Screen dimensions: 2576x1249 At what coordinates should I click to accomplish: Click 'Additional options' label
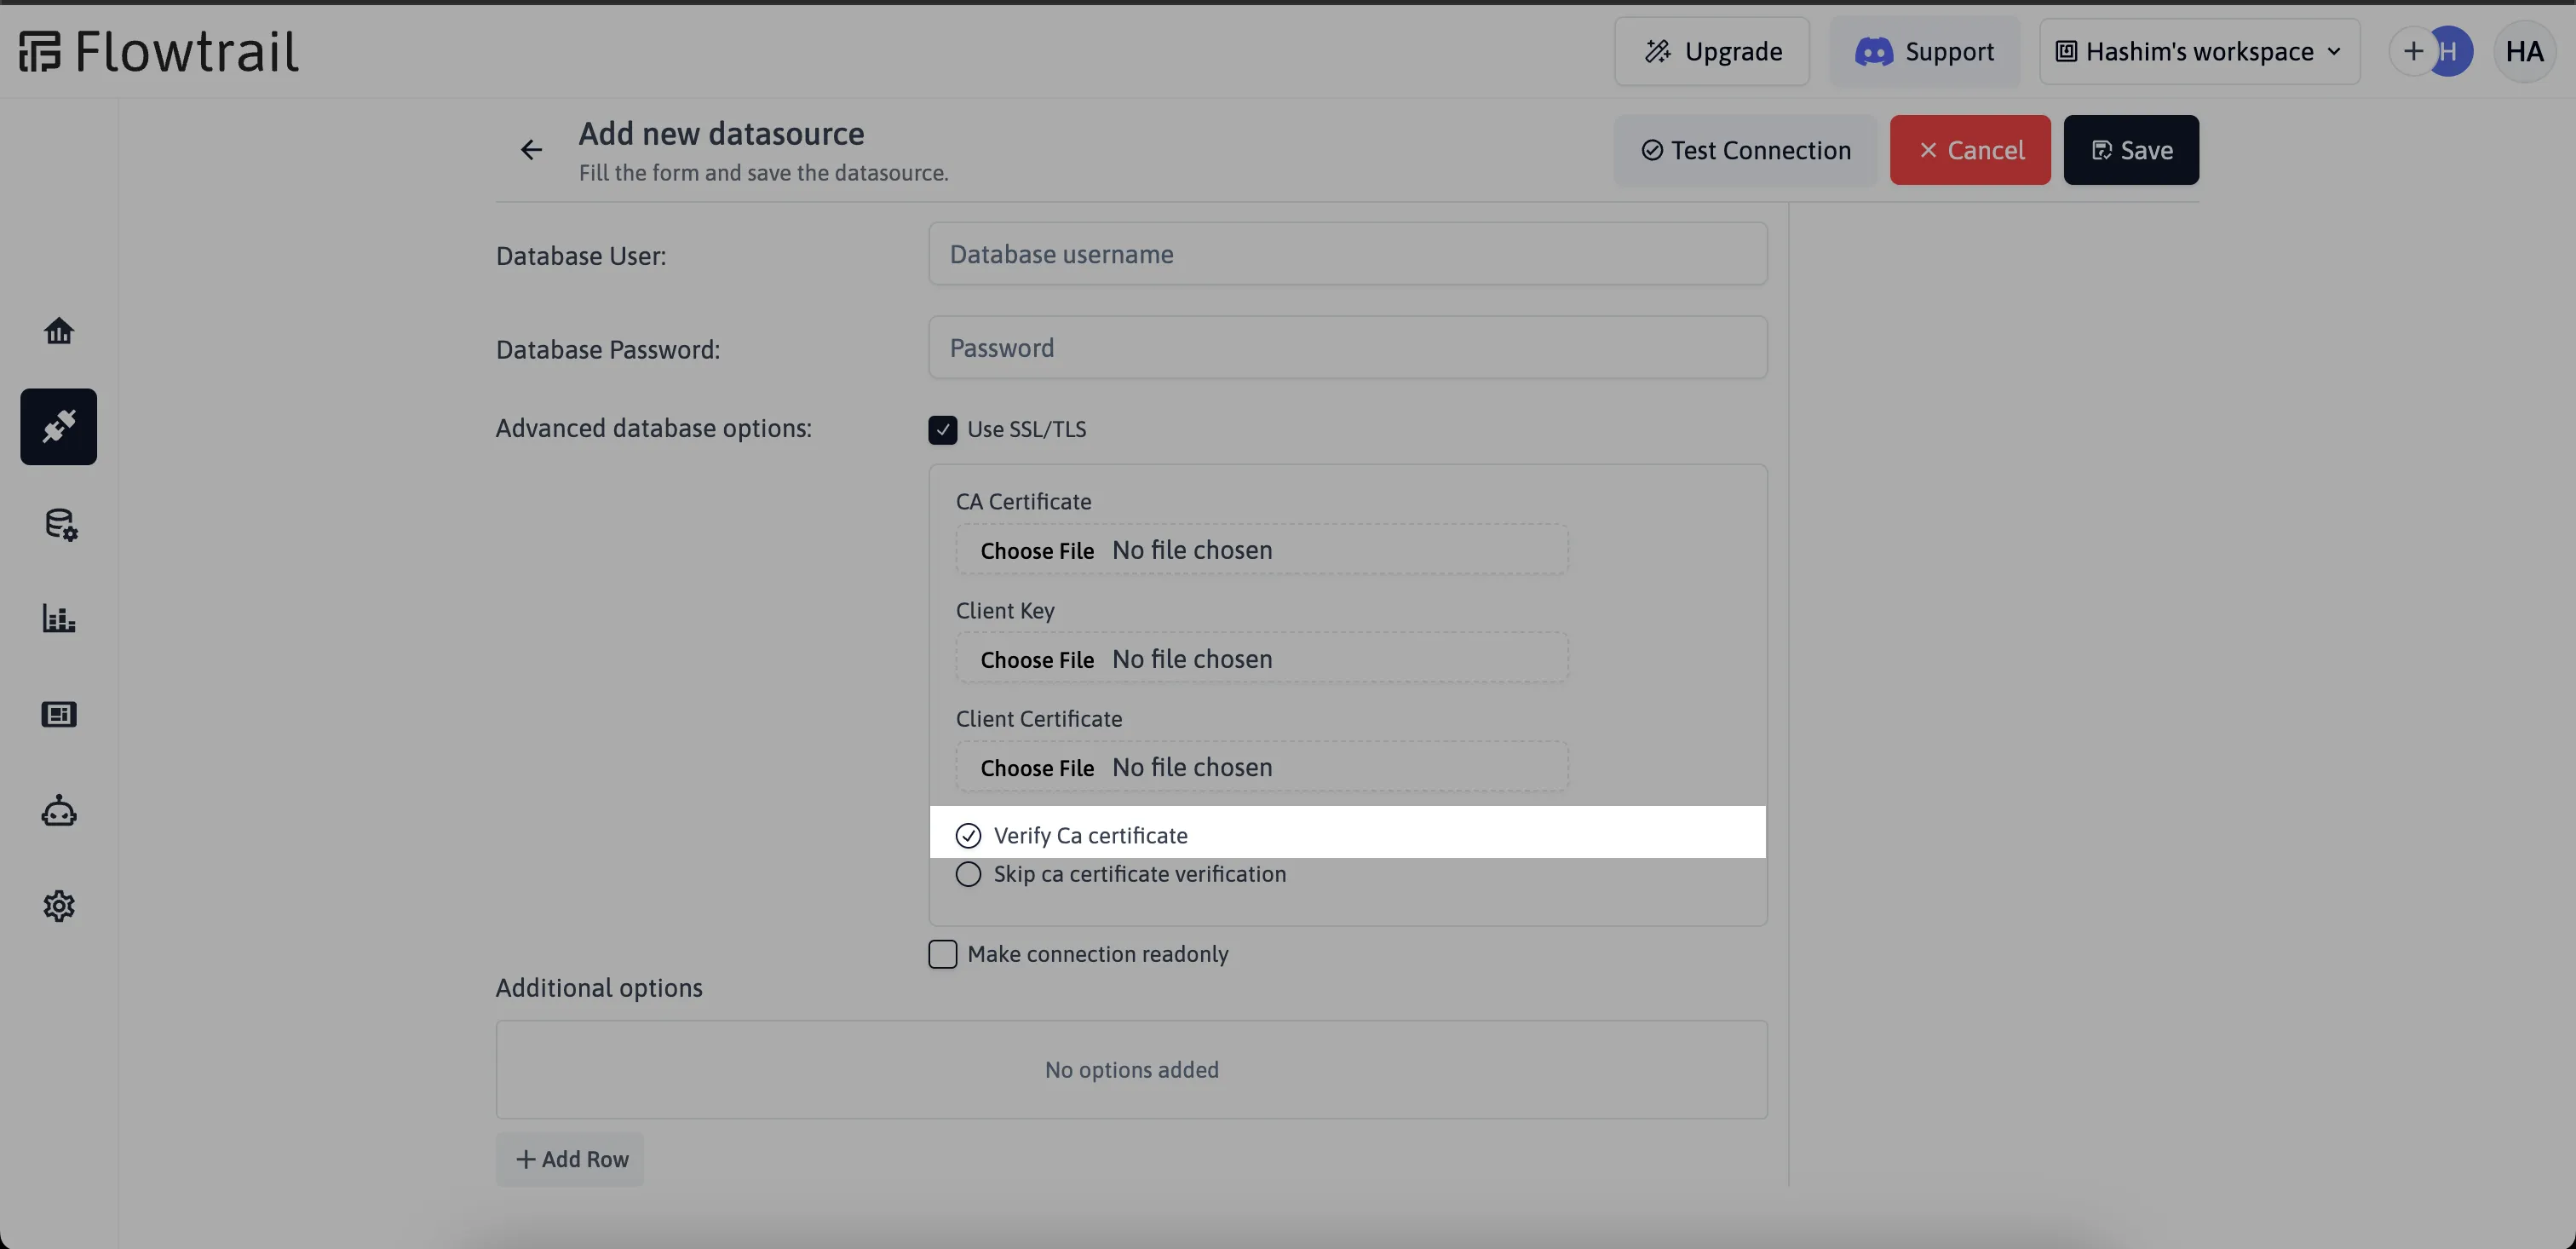coord(599,988)
